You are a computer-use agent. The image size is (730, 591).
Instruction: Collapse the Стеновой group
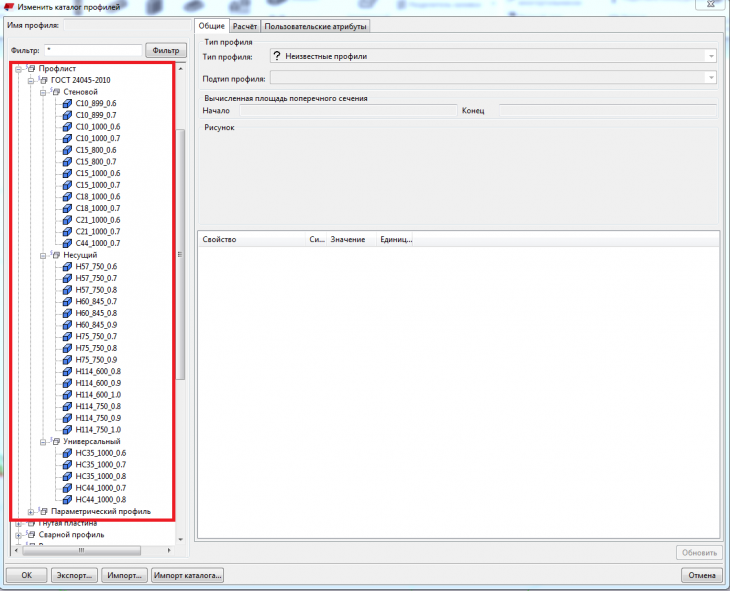tap(43, 93)
